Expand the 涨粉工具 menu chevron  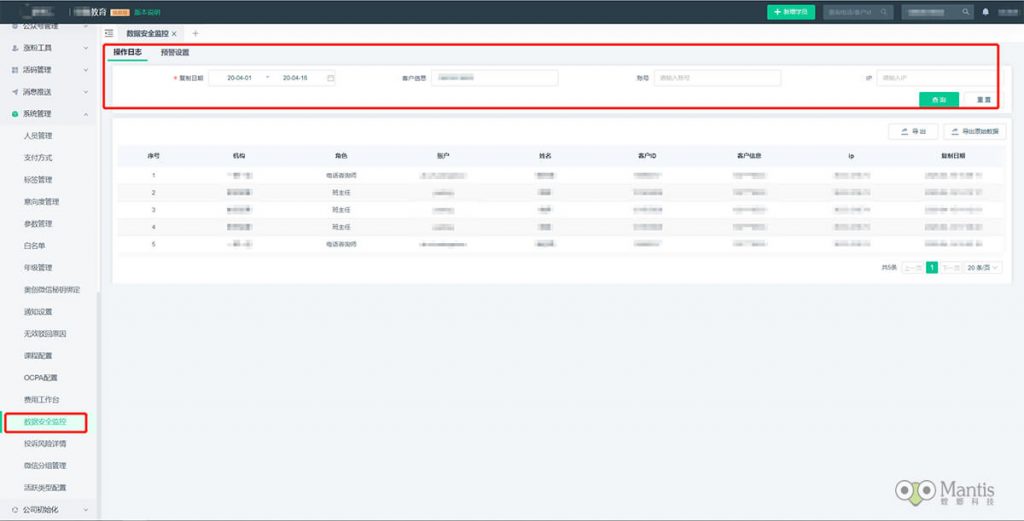pos(86,48)
